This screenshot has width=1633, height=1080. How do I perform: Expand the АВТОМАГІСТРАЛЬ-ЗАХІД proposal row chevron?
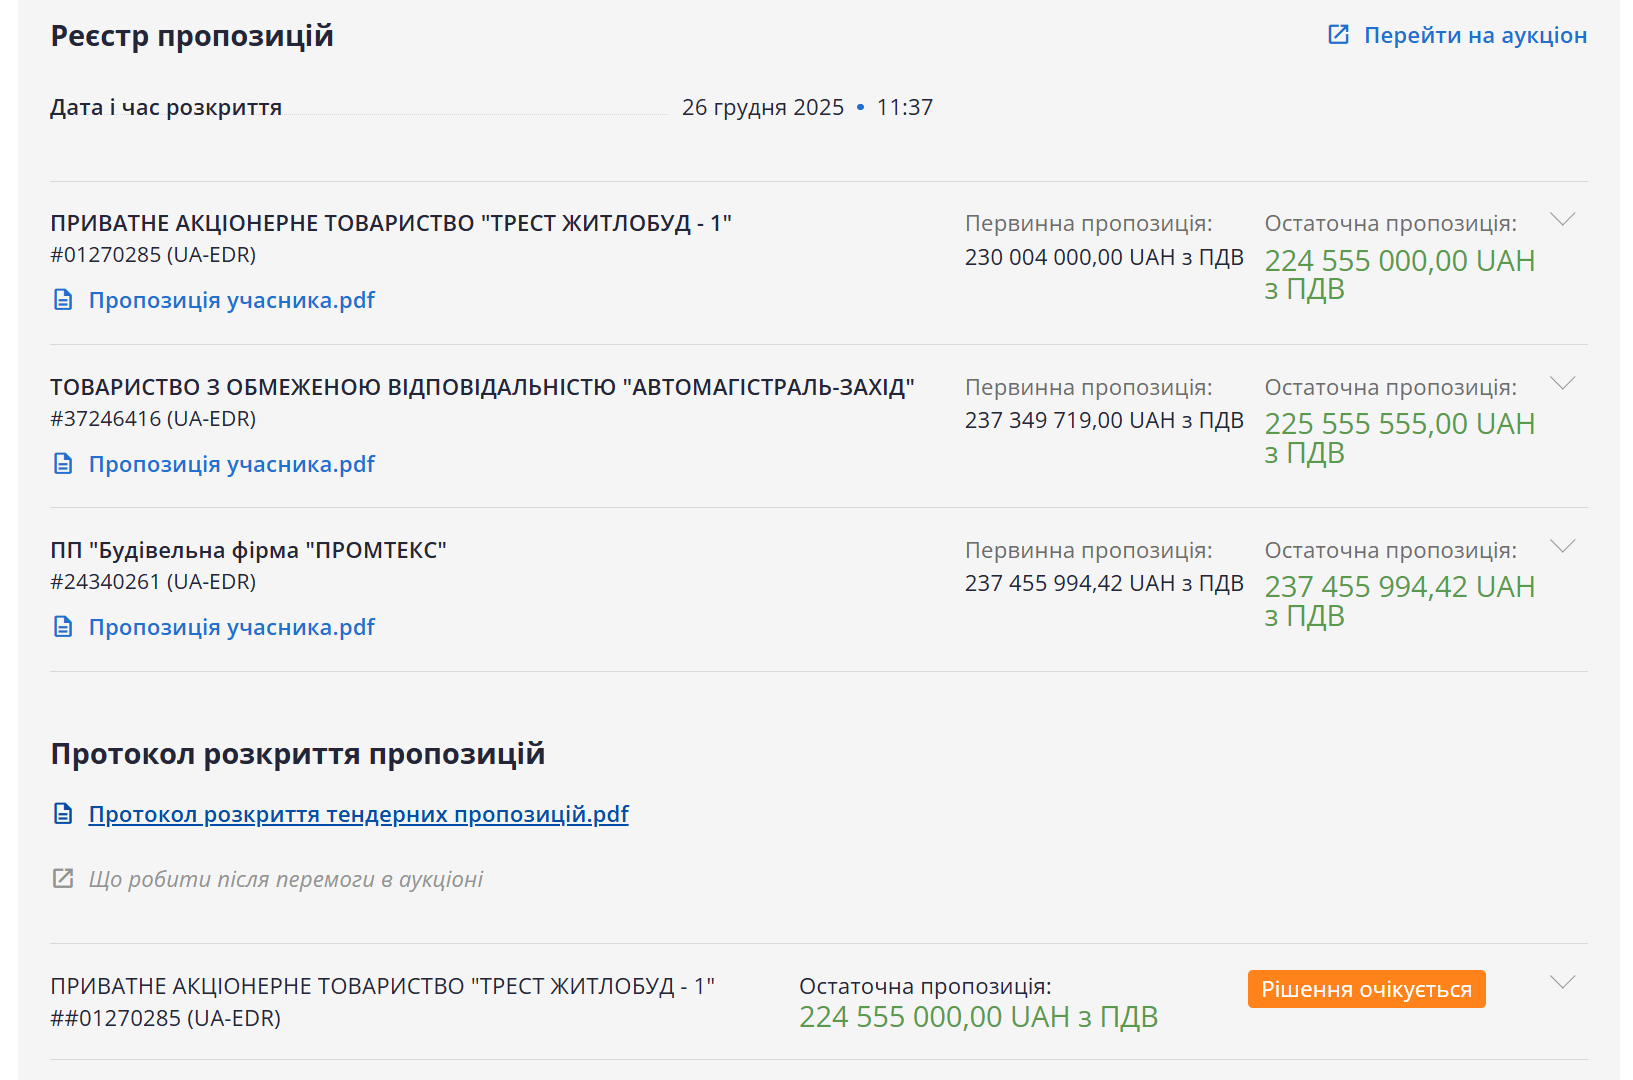pyautogui.click(x=1562, y=383)
